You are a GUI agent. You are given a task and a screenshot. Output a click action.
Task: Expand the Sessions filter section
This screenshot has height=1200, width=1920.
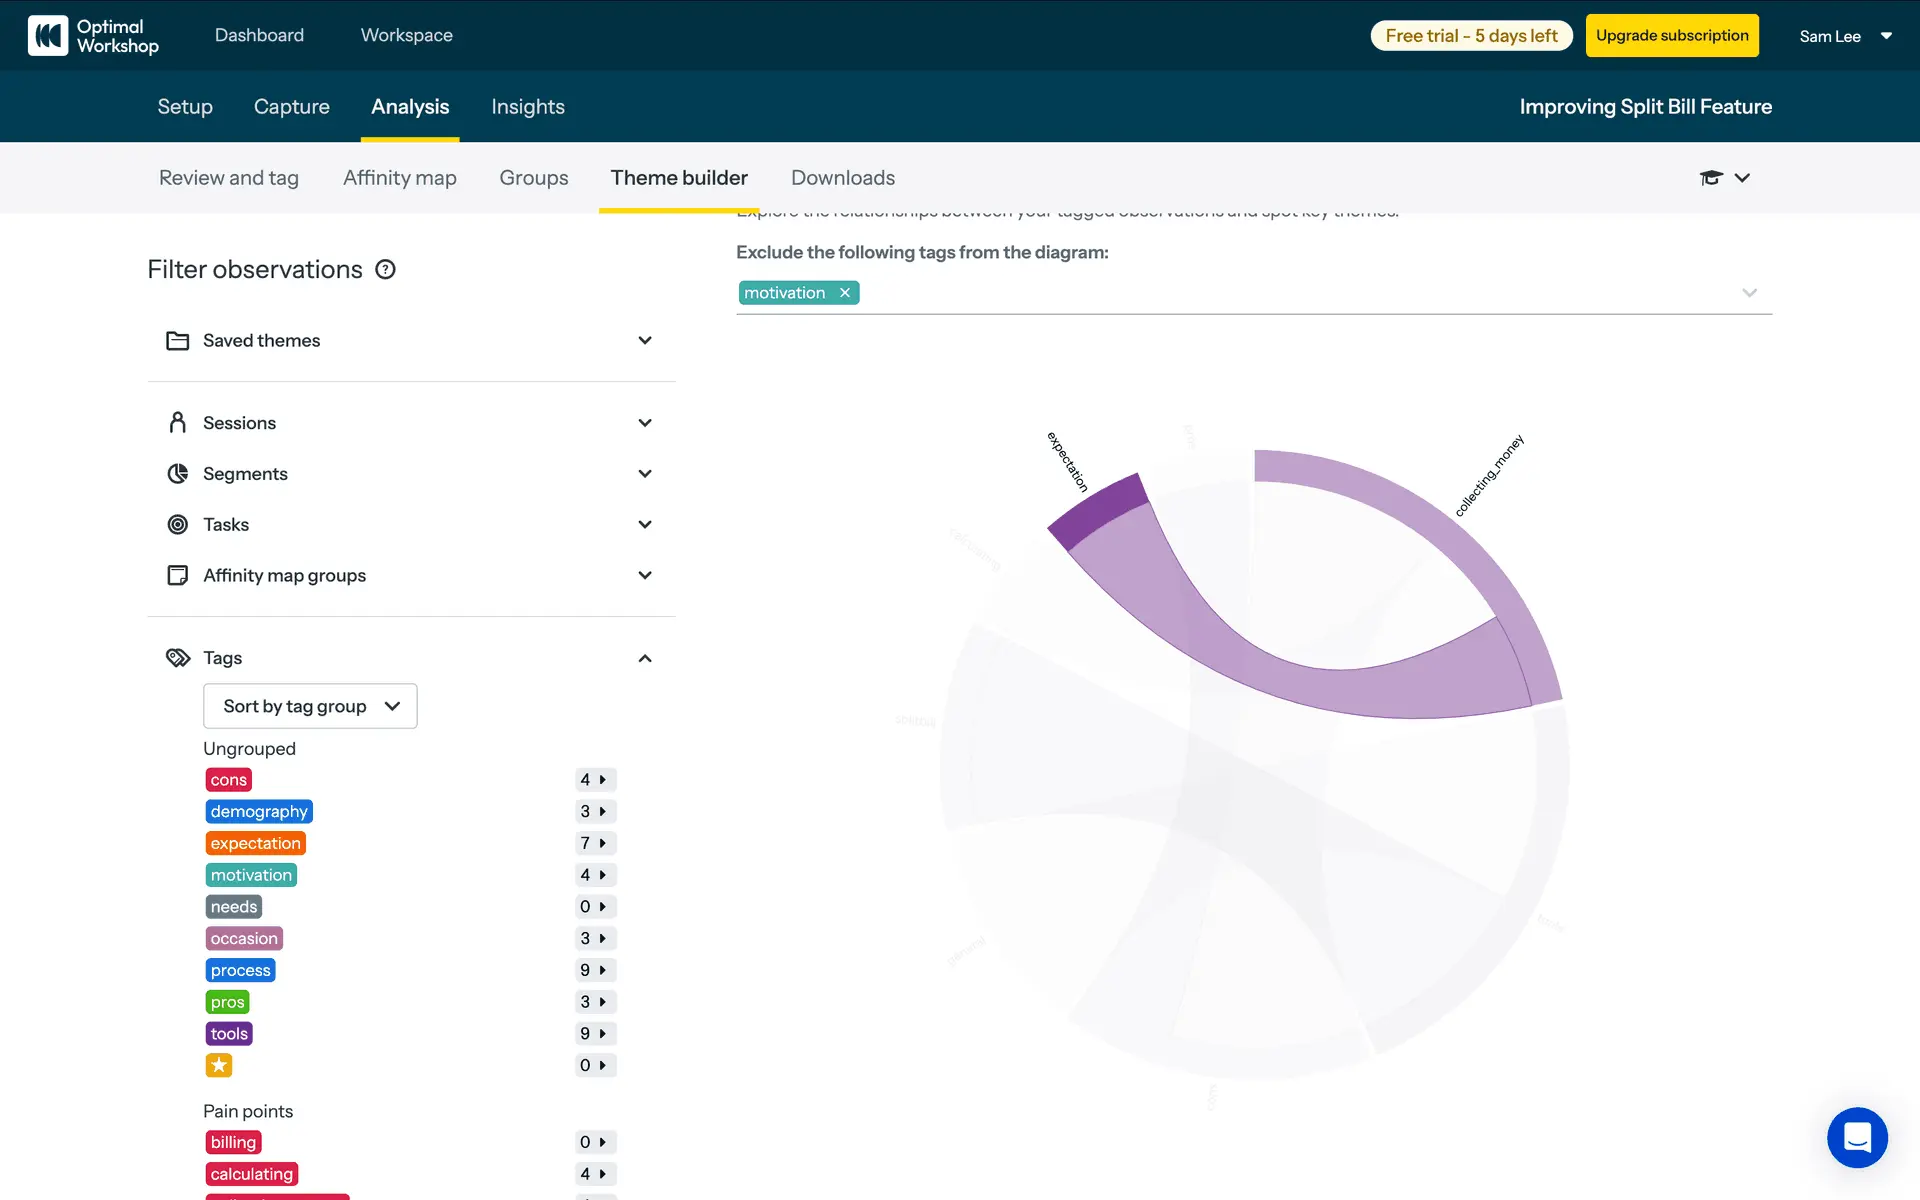tap(645, 423)
